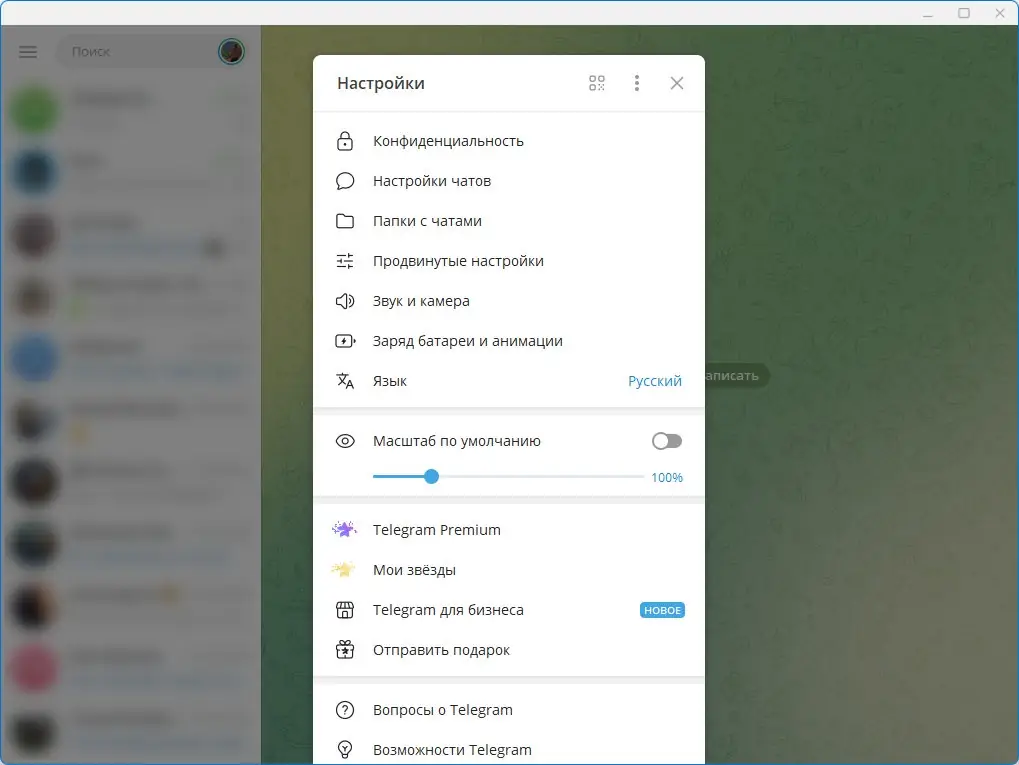The height and width of the screenshot is (765, 1019).
Task: Open the hamburger menu in the sidebar
Action: [27, 51]
